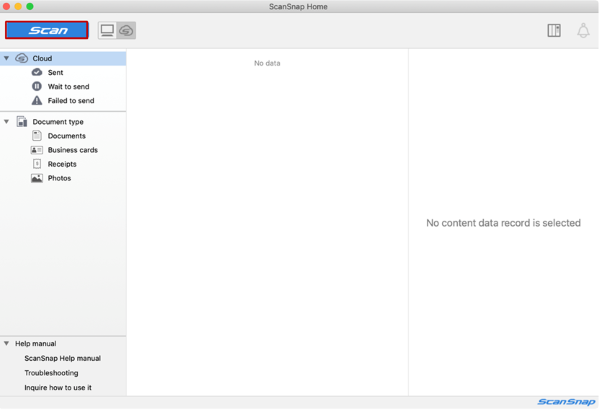Click the yellow minimize window button
The height and width of the screenshot is (410, 600).
coord(18,7)
